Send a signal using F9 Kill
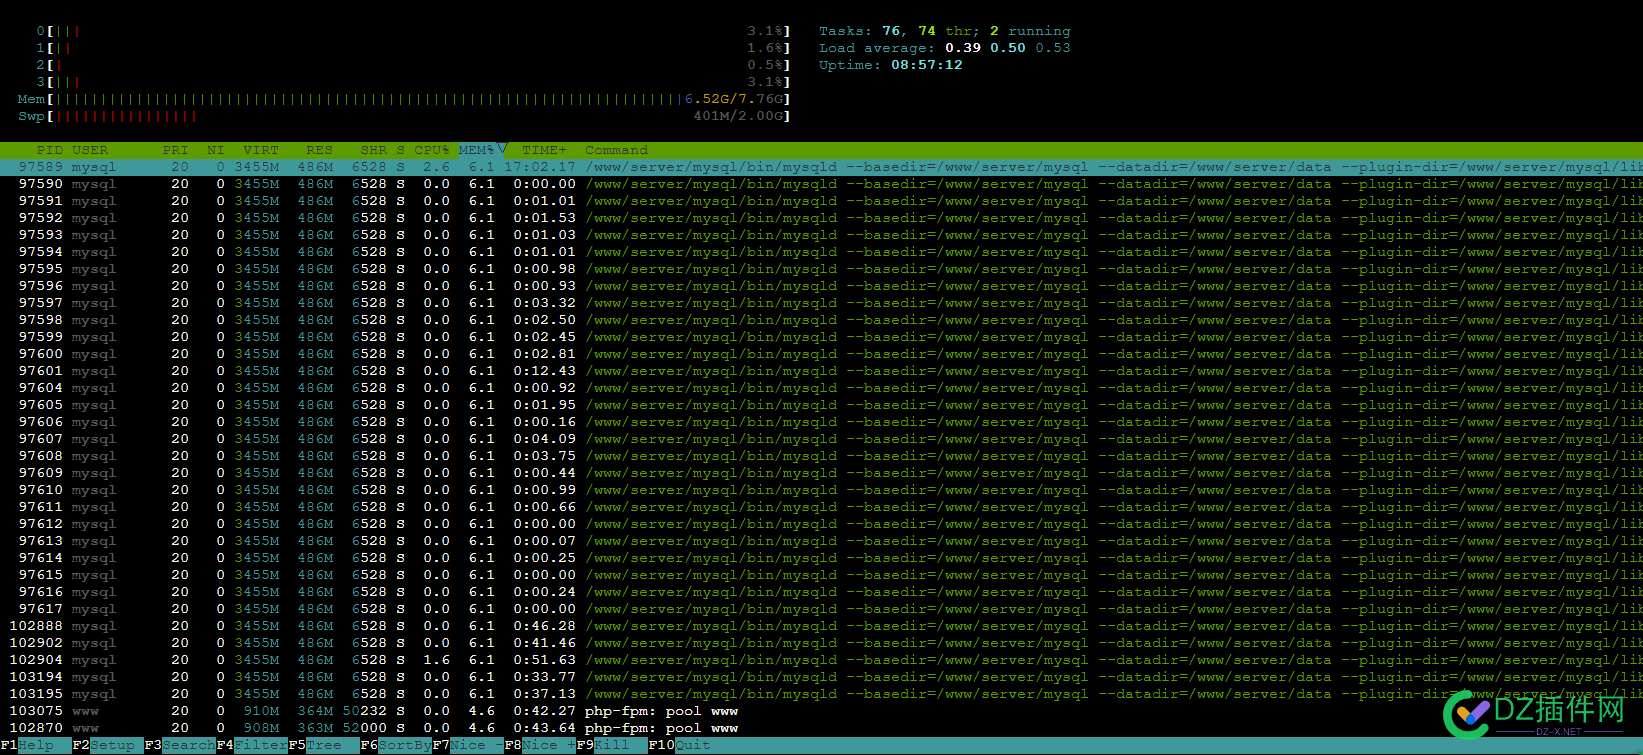The image size is (1643, 755). [612, 745]
